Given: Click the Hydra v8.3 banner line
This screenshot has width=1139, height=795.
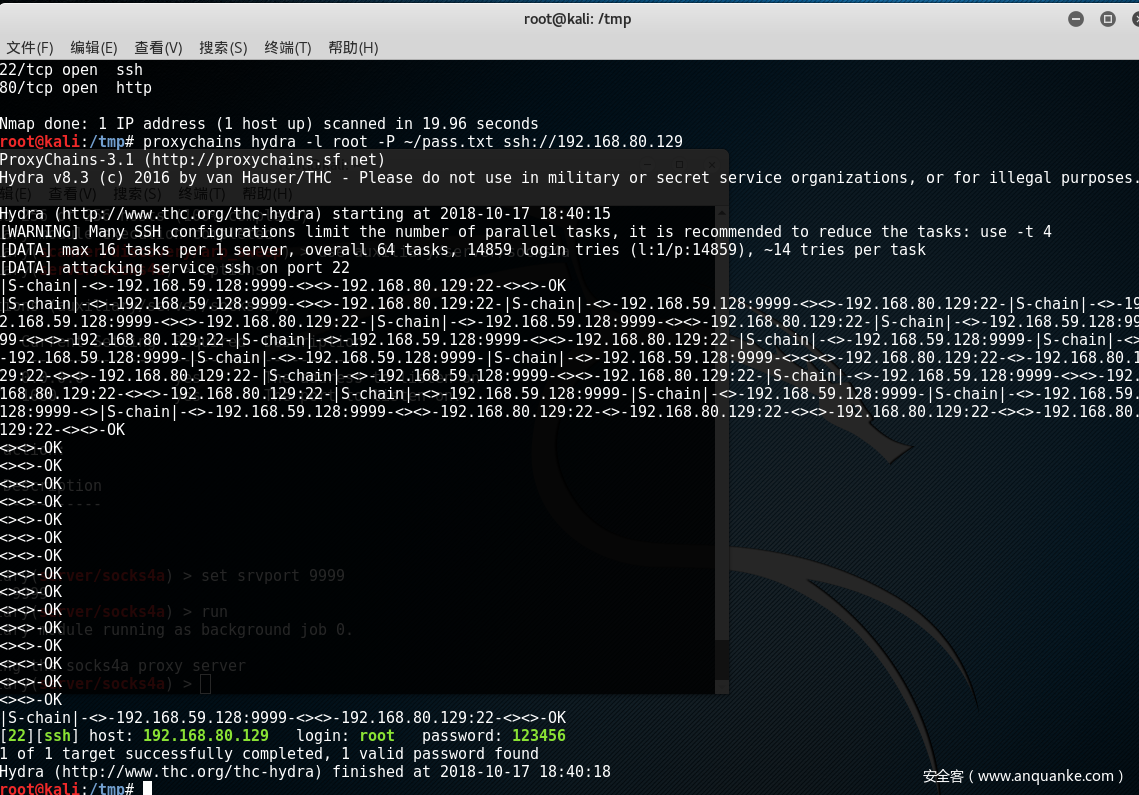Looking at the screenshot, I should click(x=567, y=178).
